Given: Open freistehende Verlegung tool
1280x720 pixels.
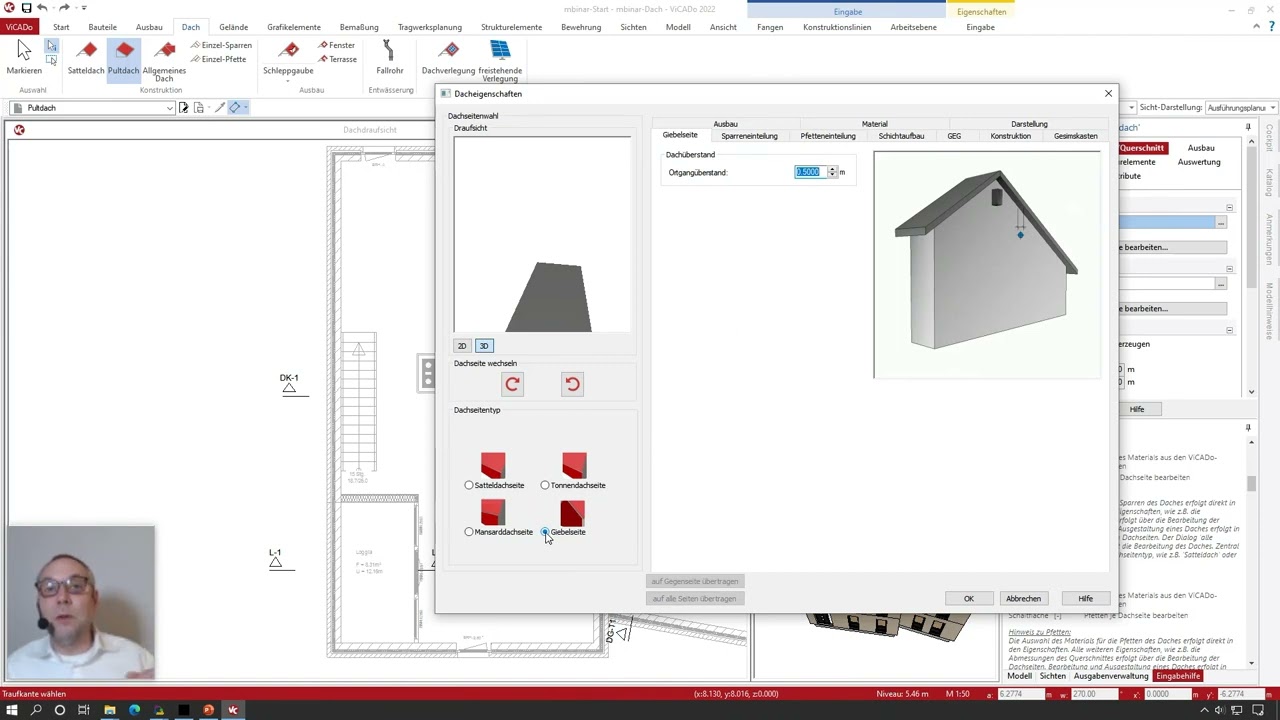Looking at the screenshot, I should [x=500, y=61].
